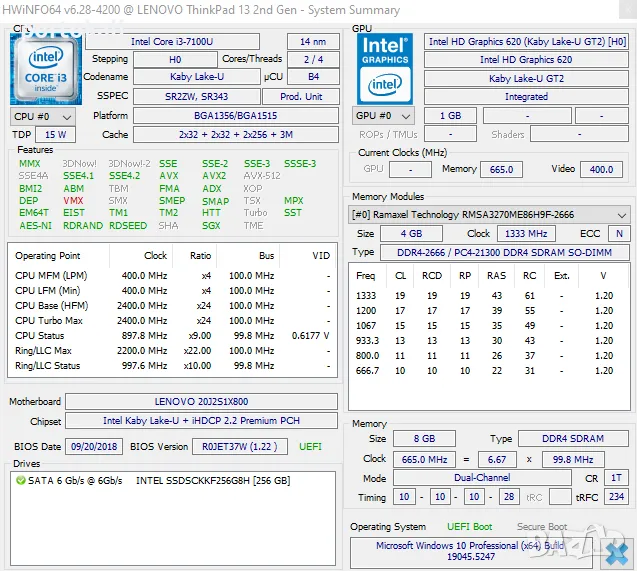Click the Intel HD Graphics 620 field
637x571 pixels.
[526, 60]
